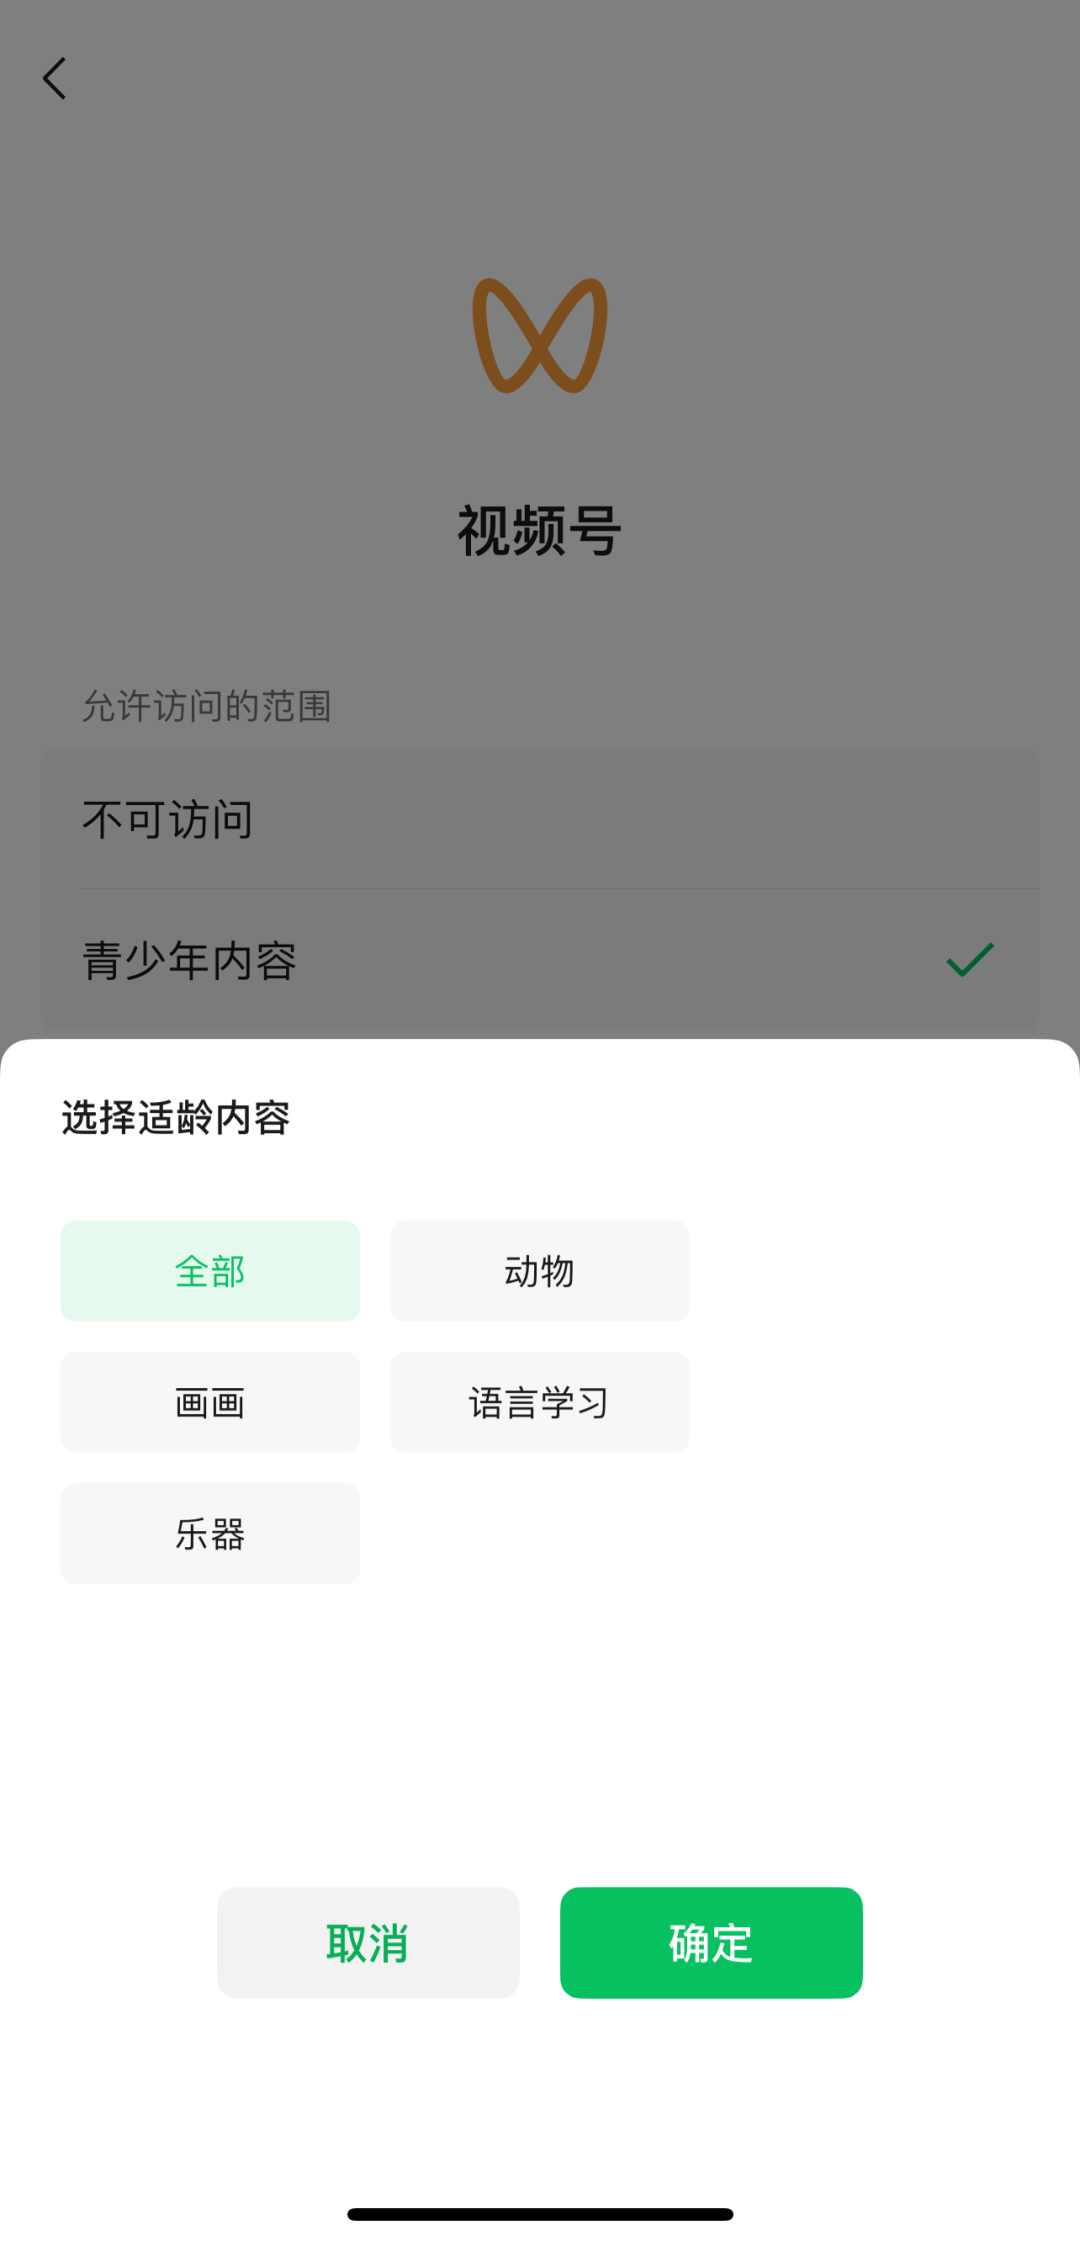Select the 乐器 content category chip
Viewport: 1080px width, 2241px height.
pyautogui.click(x=210, y=1533)
